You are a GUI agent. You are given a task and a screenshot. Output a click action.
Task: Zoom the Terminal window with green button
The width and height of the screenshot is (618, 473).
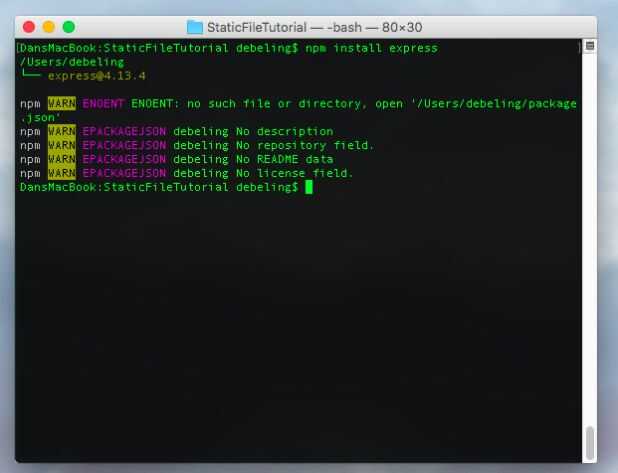(69, 27)
